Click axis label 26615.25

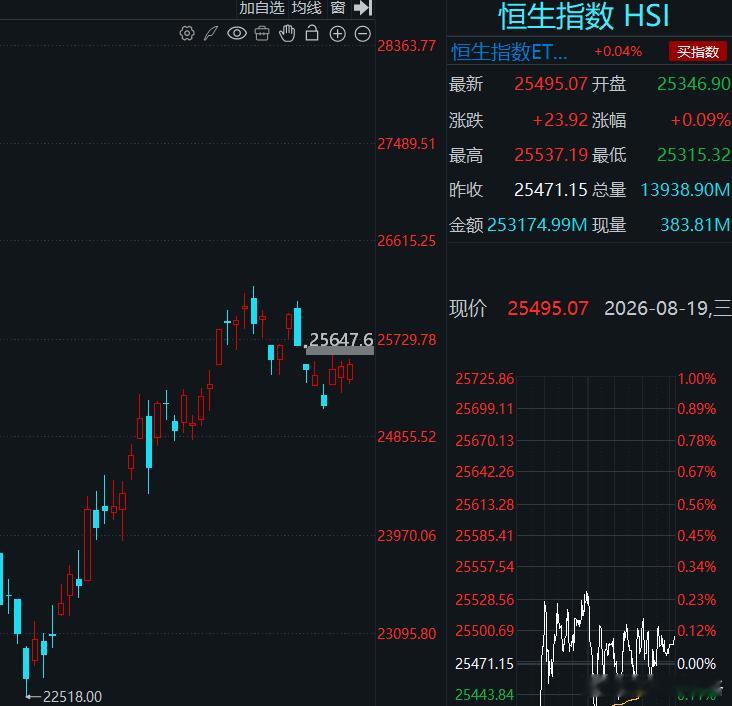click(x=406, y=241)
